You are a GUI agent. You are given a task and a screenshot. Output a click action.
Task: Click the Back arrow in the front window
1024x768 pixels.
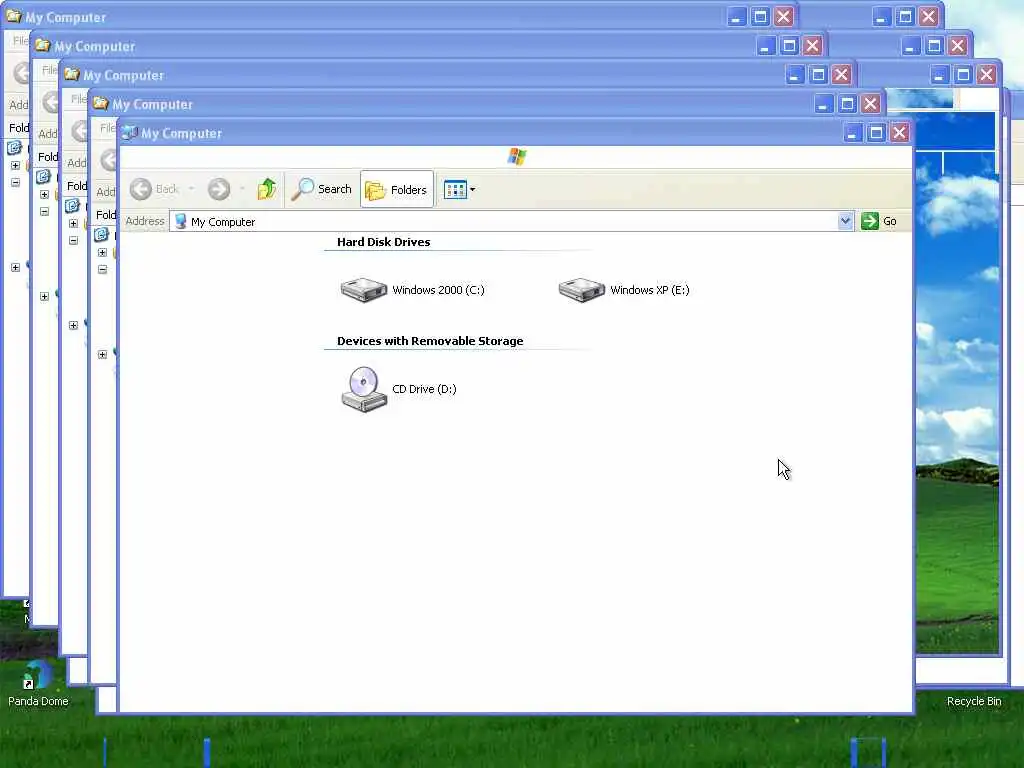click(x=140, y=189)
